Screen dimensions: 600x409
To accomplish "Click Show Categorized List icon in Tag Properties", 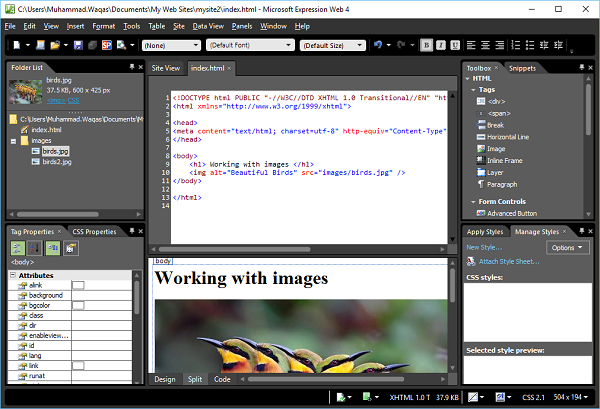I will pyautogui.click(x=19, y=248).
